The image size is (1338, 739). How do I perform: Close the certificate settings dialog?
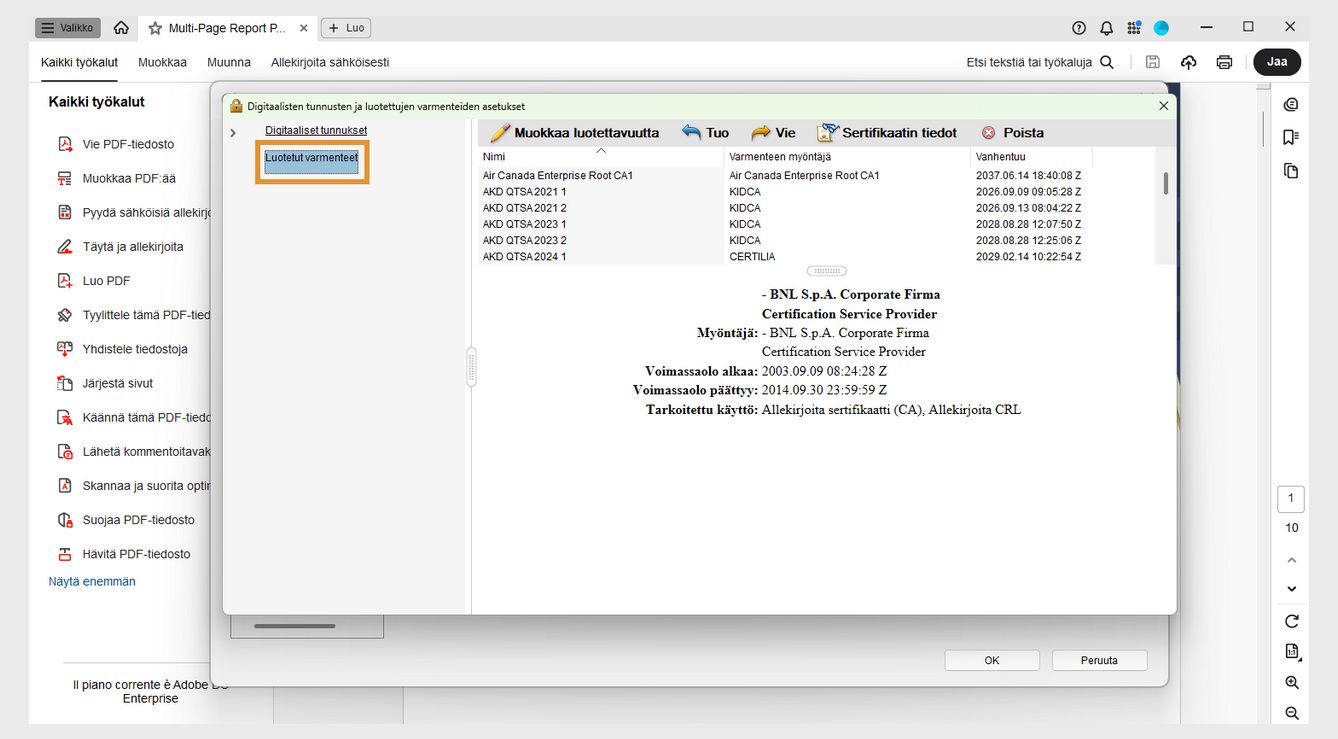(x=1163, y=105)
